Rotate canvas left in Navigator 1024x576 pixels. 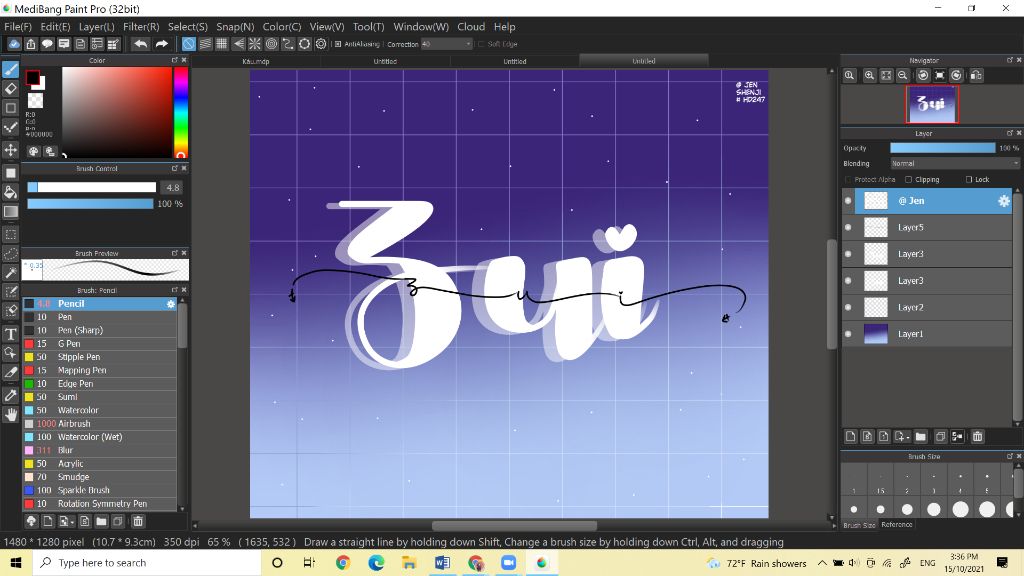click(x=923, y=75)
